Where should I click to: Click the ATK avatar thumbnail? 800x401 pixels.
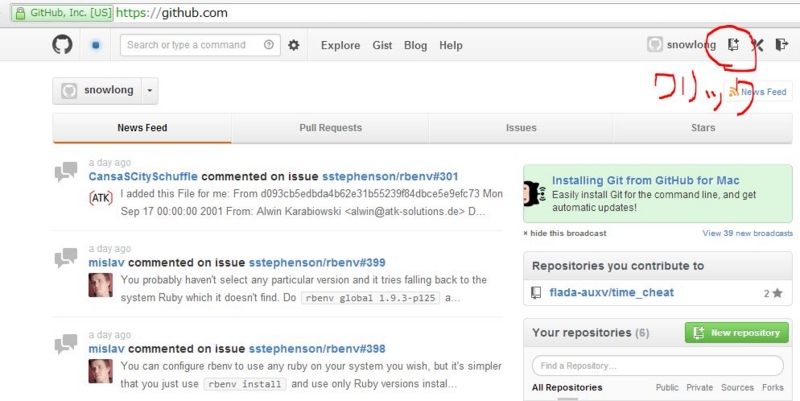point(101,198)
